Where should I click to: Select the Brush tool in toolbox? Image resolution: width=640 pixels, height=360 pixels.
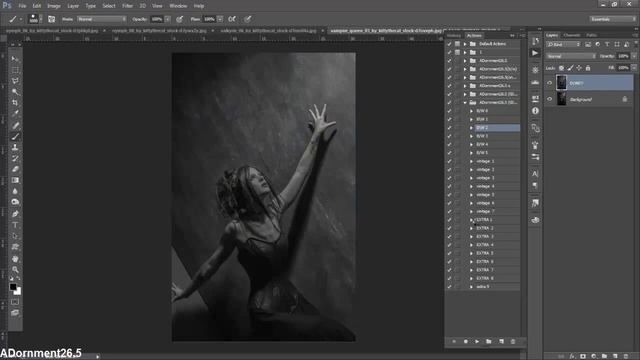[15, 136]
